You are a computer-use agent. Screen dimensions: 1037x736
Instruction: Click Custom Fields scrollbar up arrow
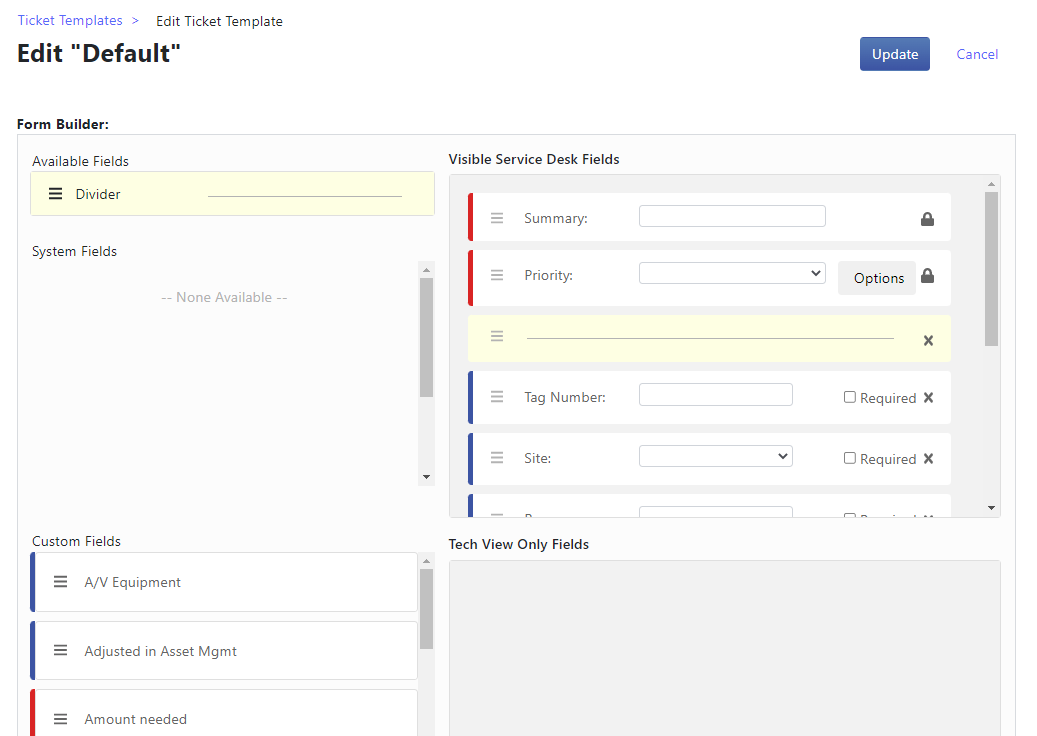[x=427, y=561]
